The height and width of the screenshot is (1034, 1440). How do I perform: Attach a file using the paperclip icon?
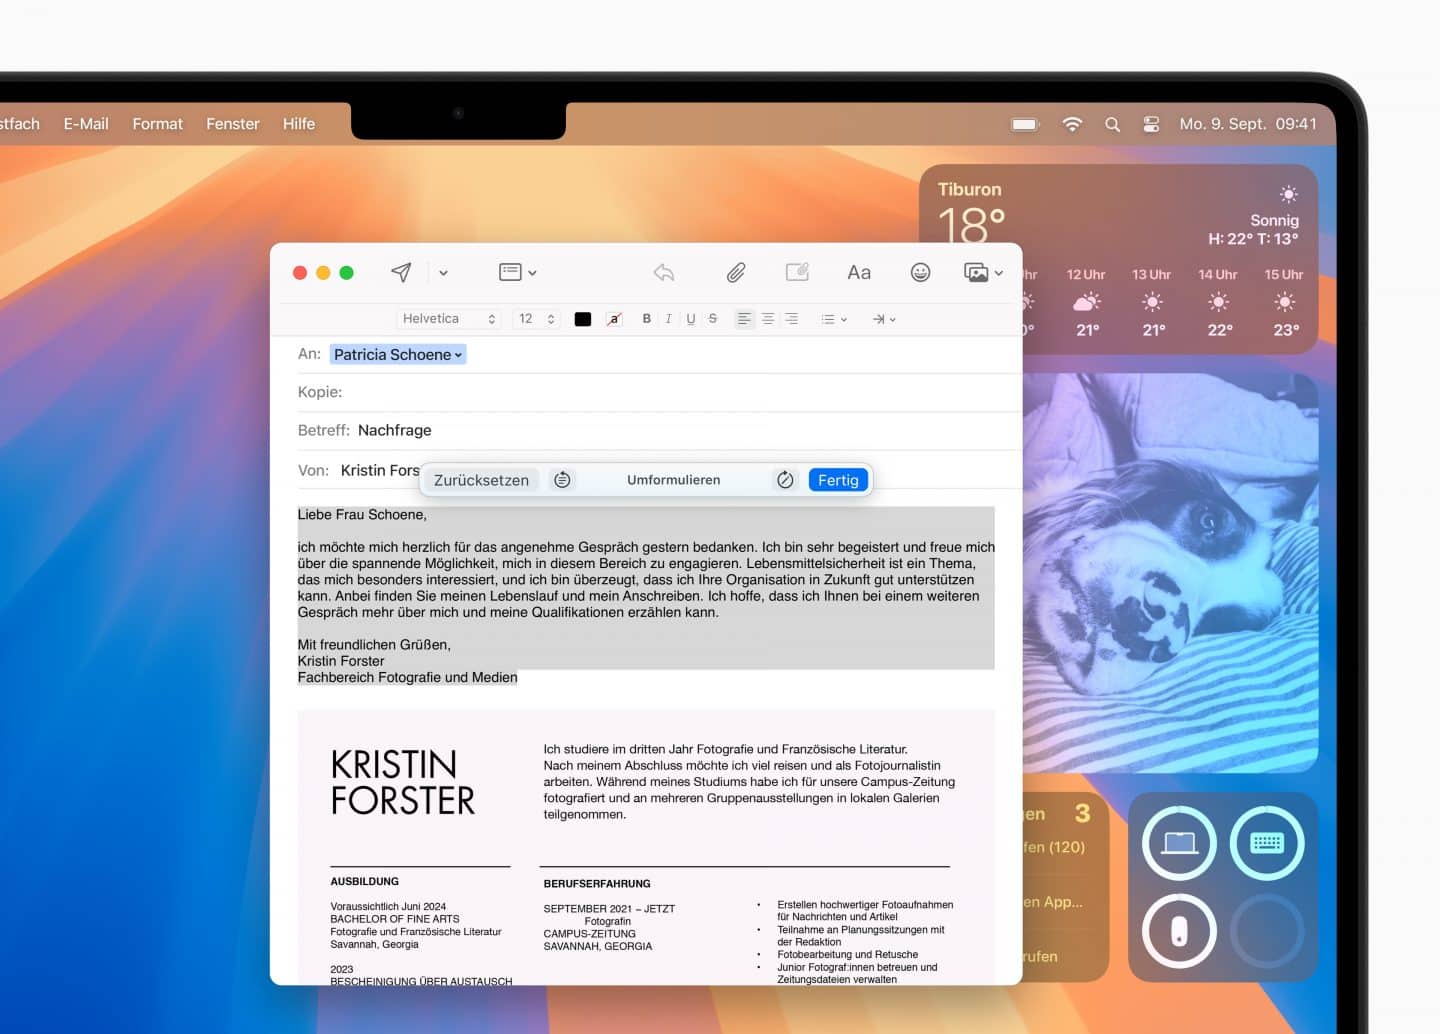point(737,271)
